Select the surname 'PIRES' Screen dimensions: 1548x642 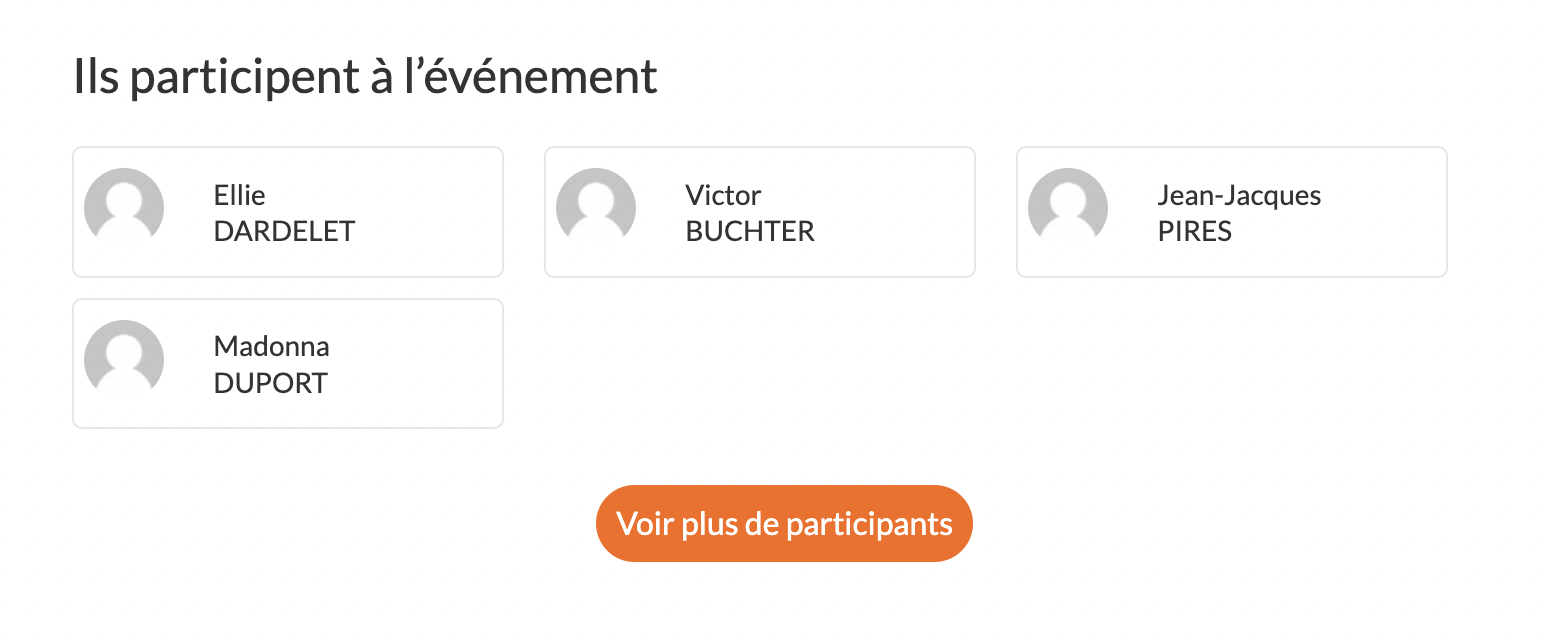click(x=1194, y=232)
